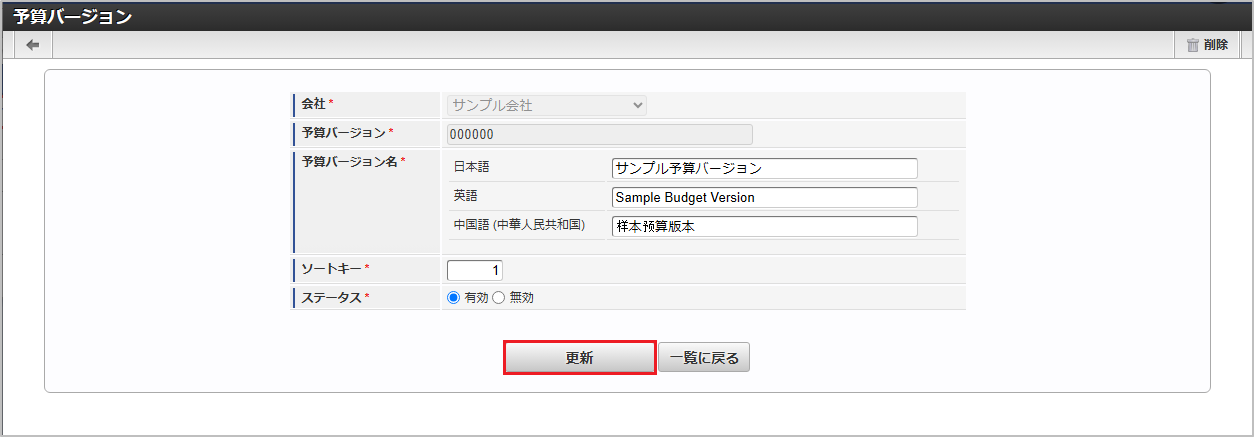Click the 予算バージョン page title

[x=73, y=16]
